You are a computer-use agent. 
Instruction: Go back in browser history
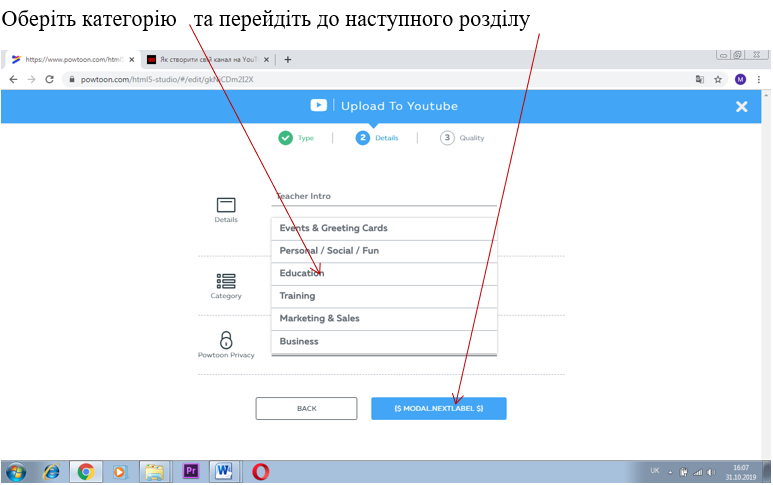[x=13, y=79]
